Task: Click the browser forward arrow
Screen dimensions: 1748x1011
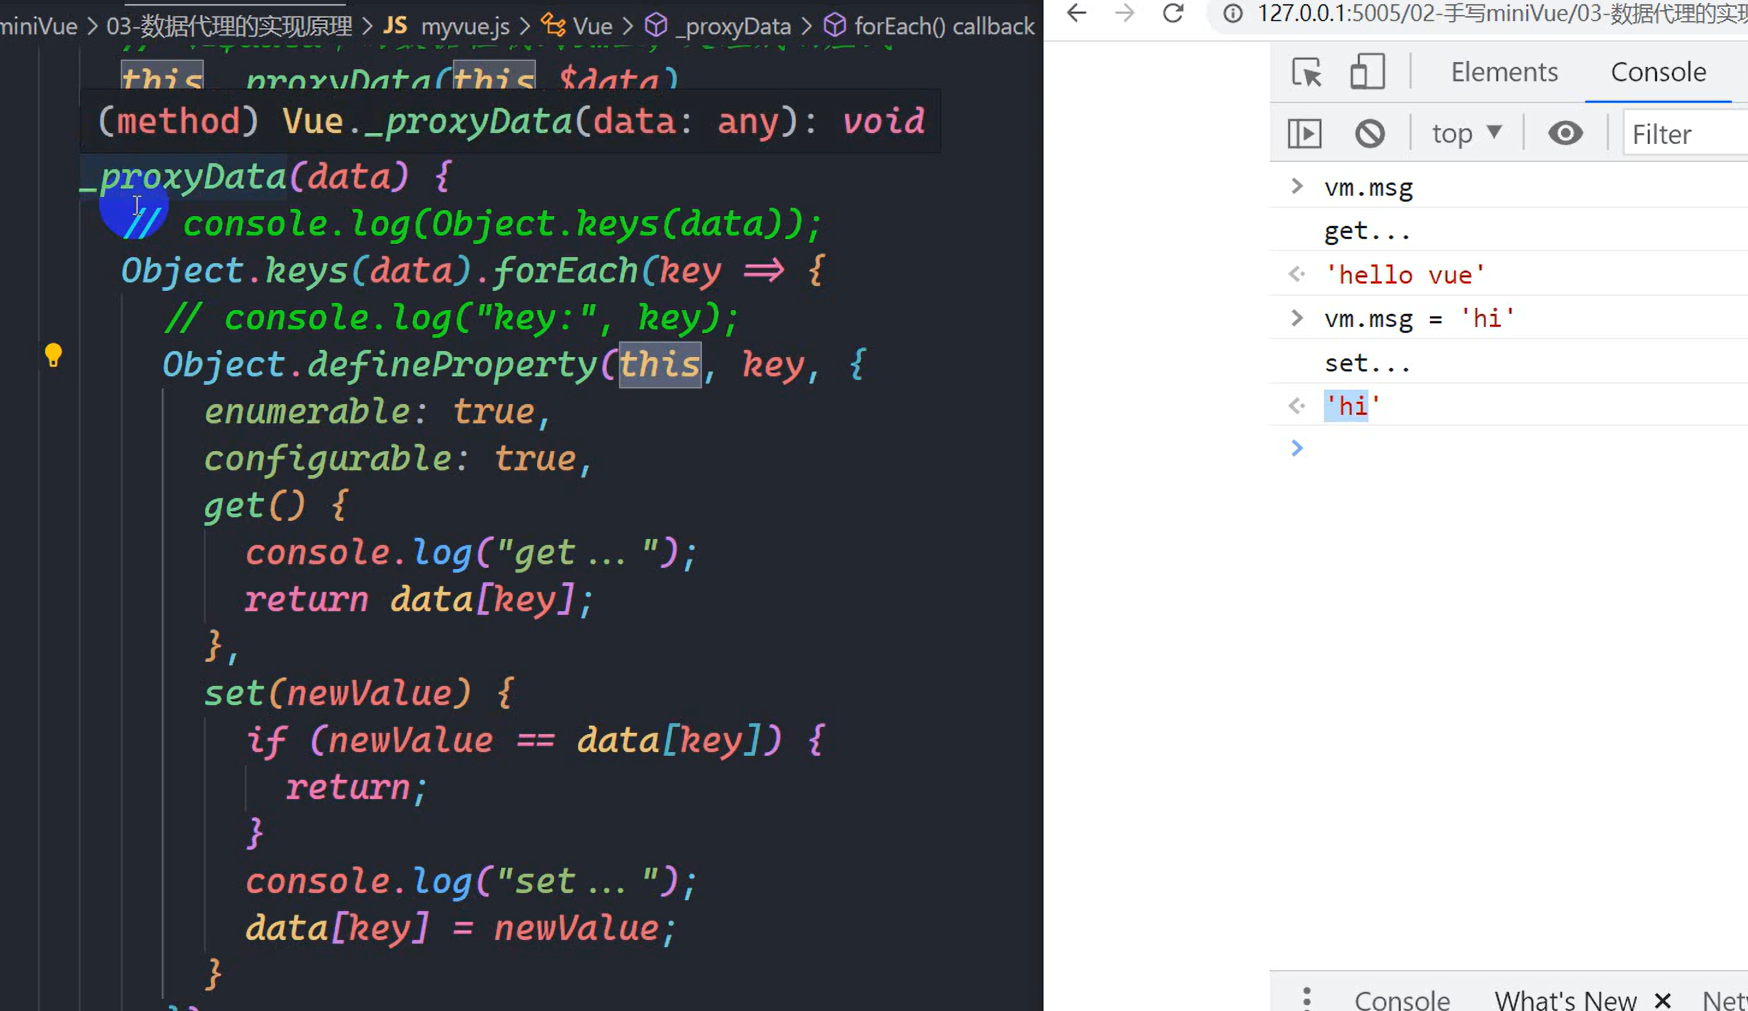Action: (1124, 13)
